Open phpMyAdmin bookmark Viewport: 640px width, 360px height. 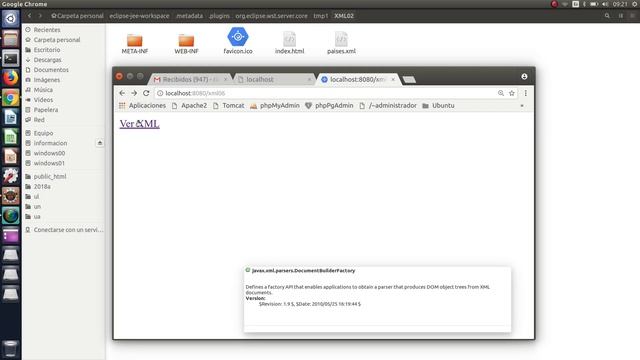pyautogui.click(x=275, y=106)
